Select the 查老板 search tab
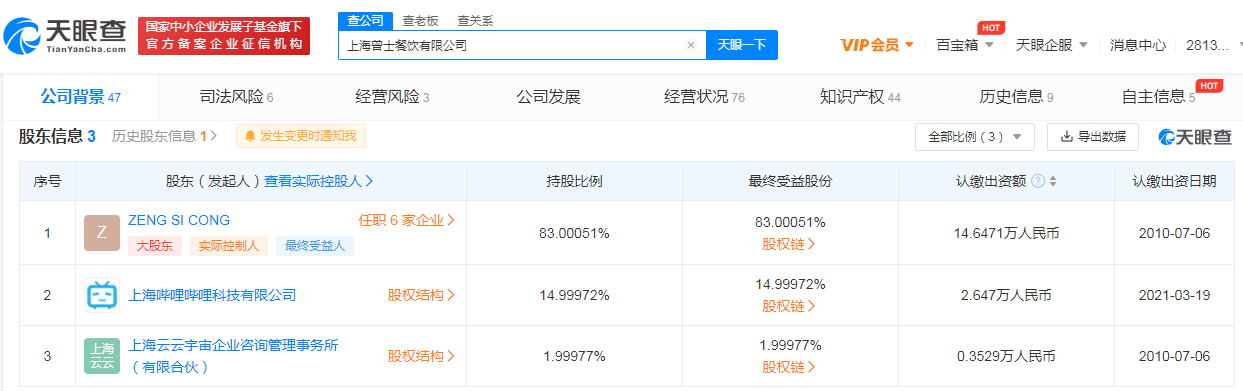This screenshot has height=391, width=1243. click(419, 21)
